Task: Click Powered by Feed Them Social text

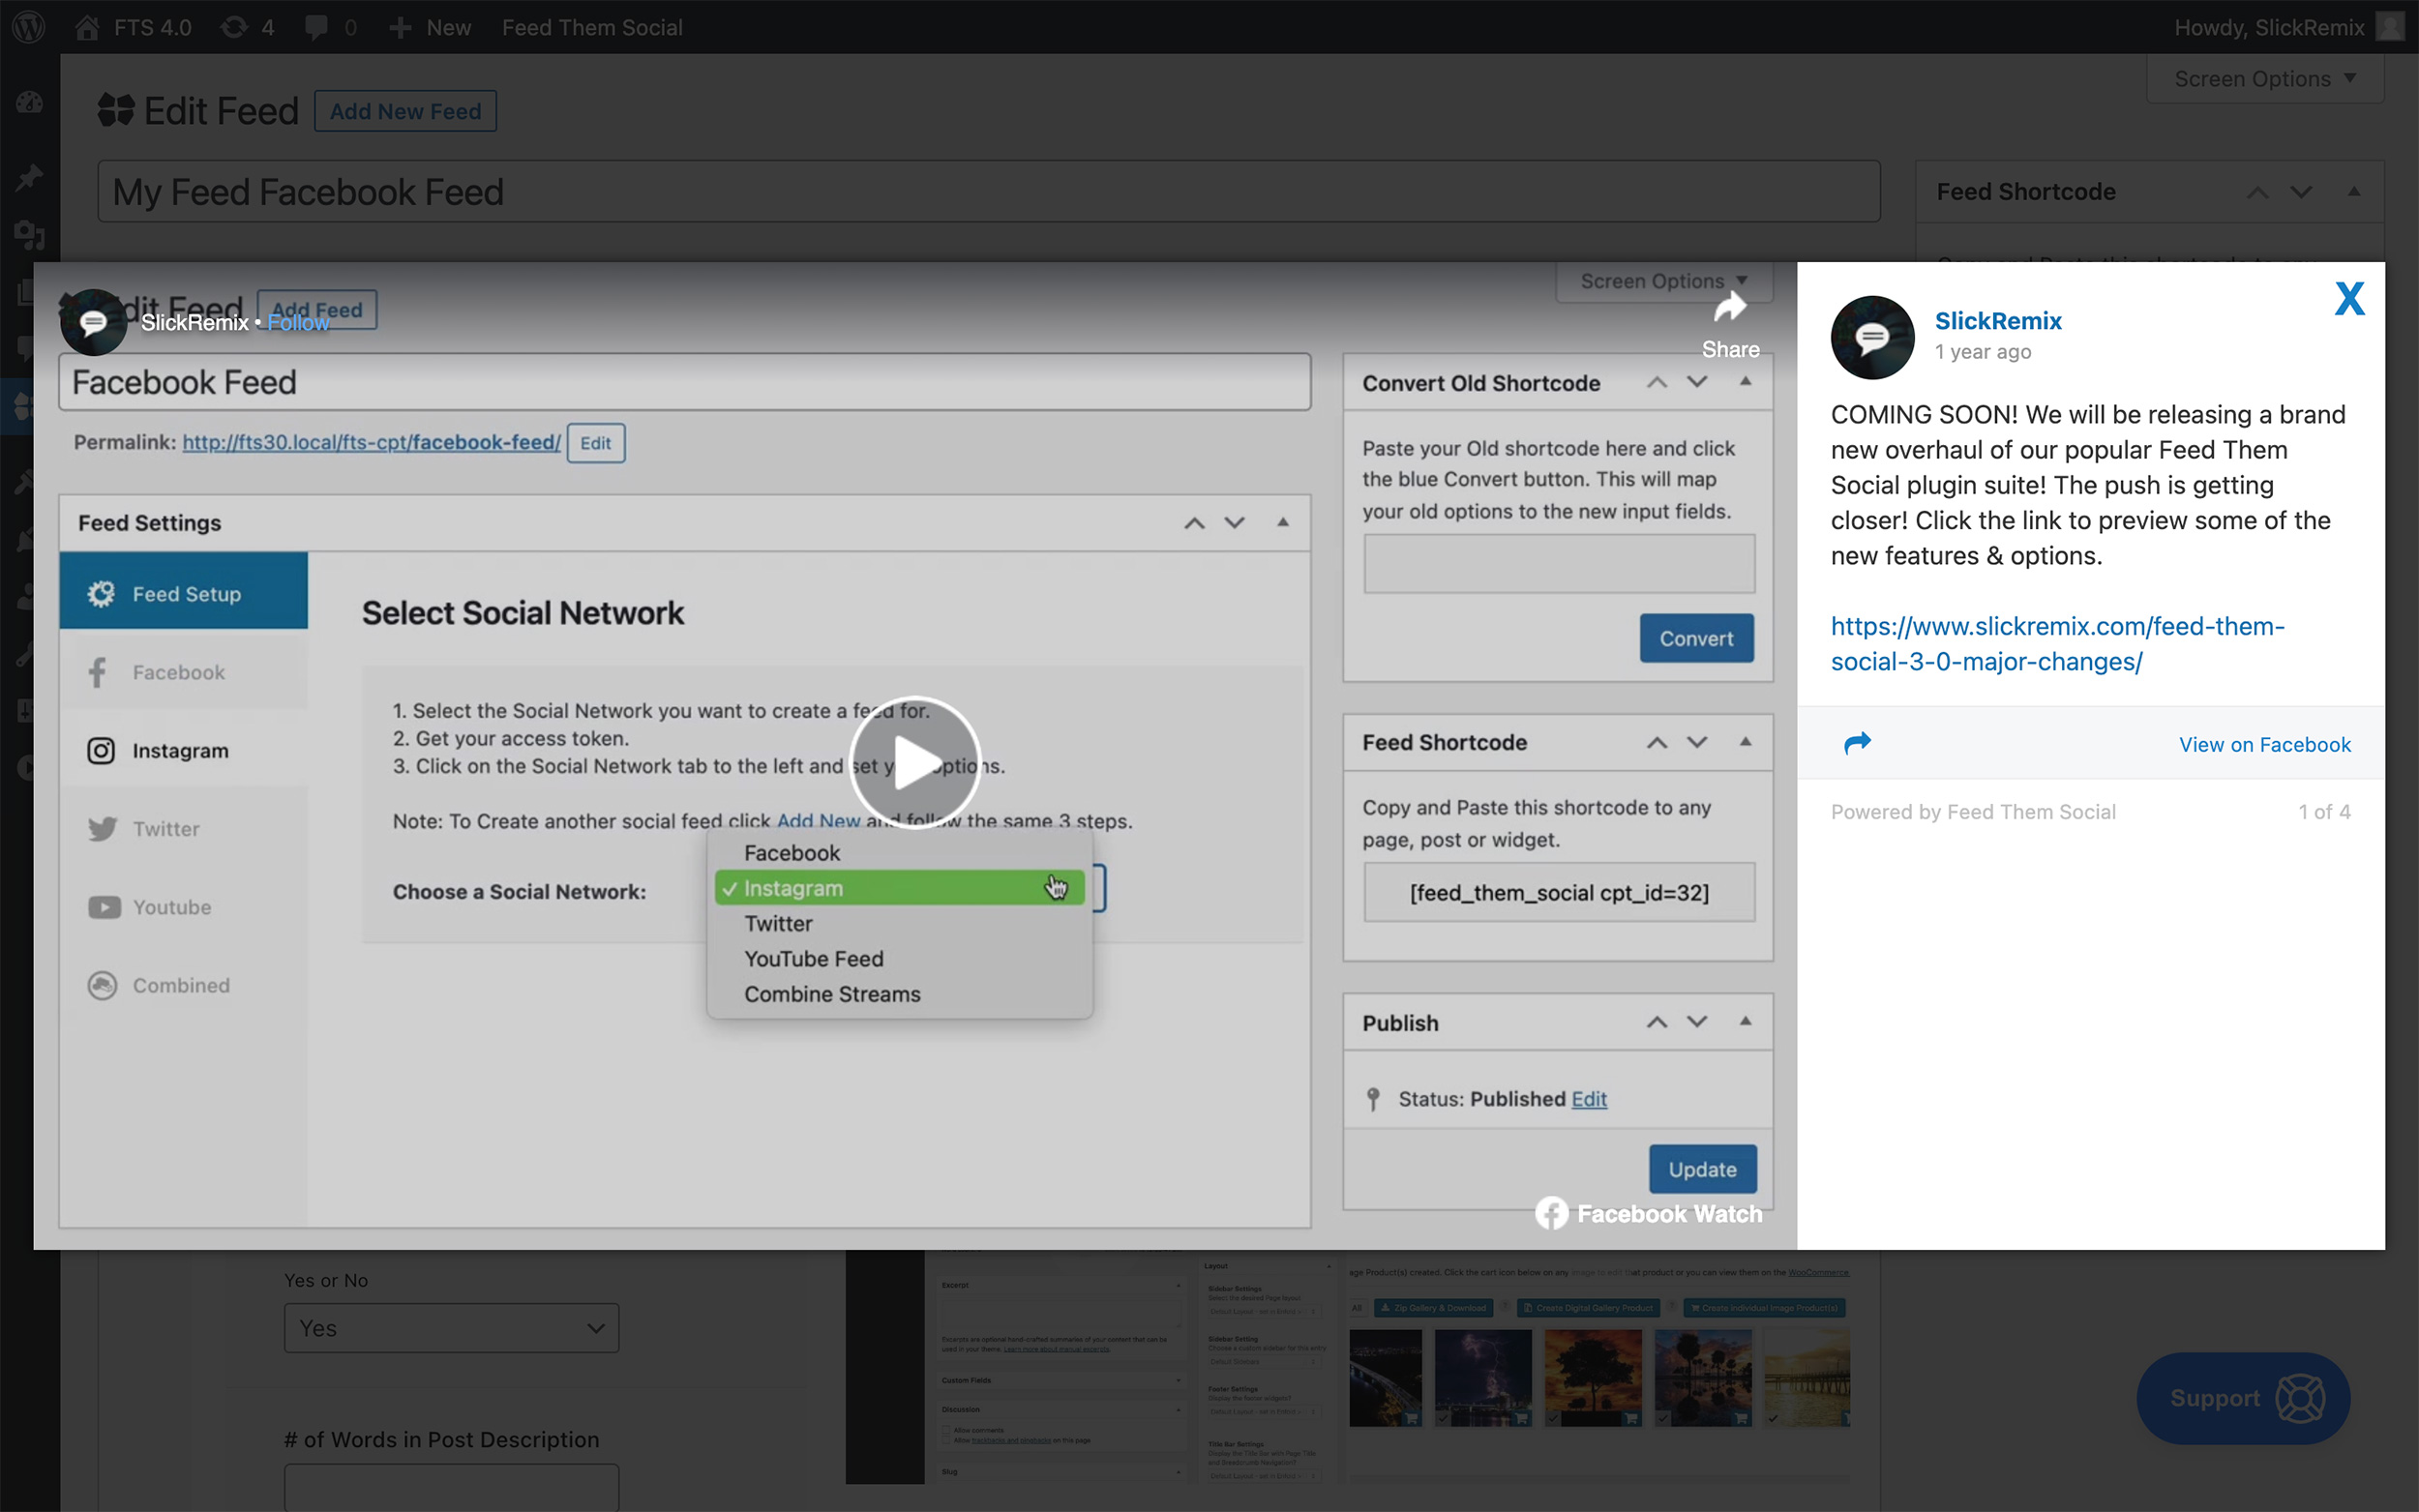Action: pos(1973,812)
